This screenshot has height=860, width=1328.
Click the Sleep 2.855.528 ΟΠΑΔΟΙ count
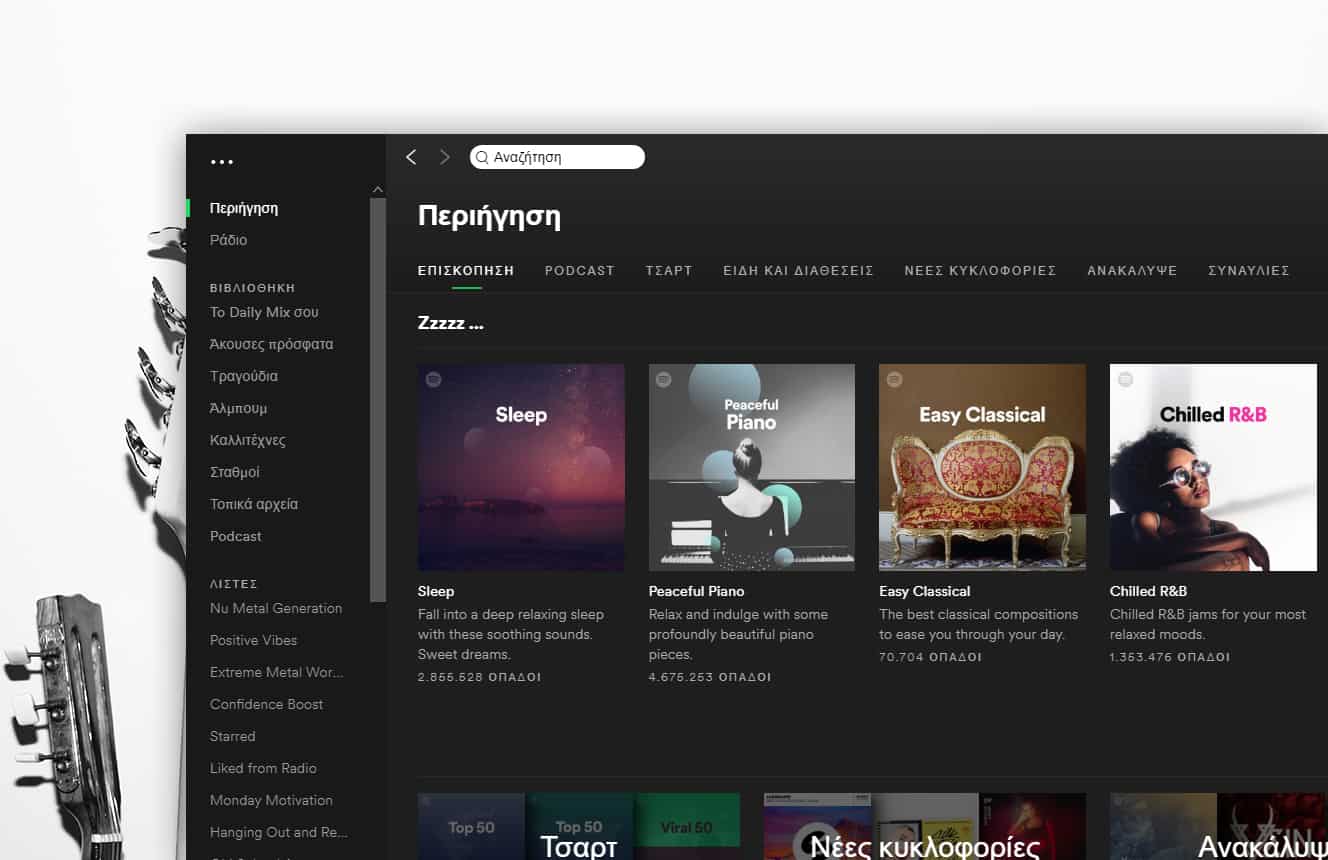[480, 677]
